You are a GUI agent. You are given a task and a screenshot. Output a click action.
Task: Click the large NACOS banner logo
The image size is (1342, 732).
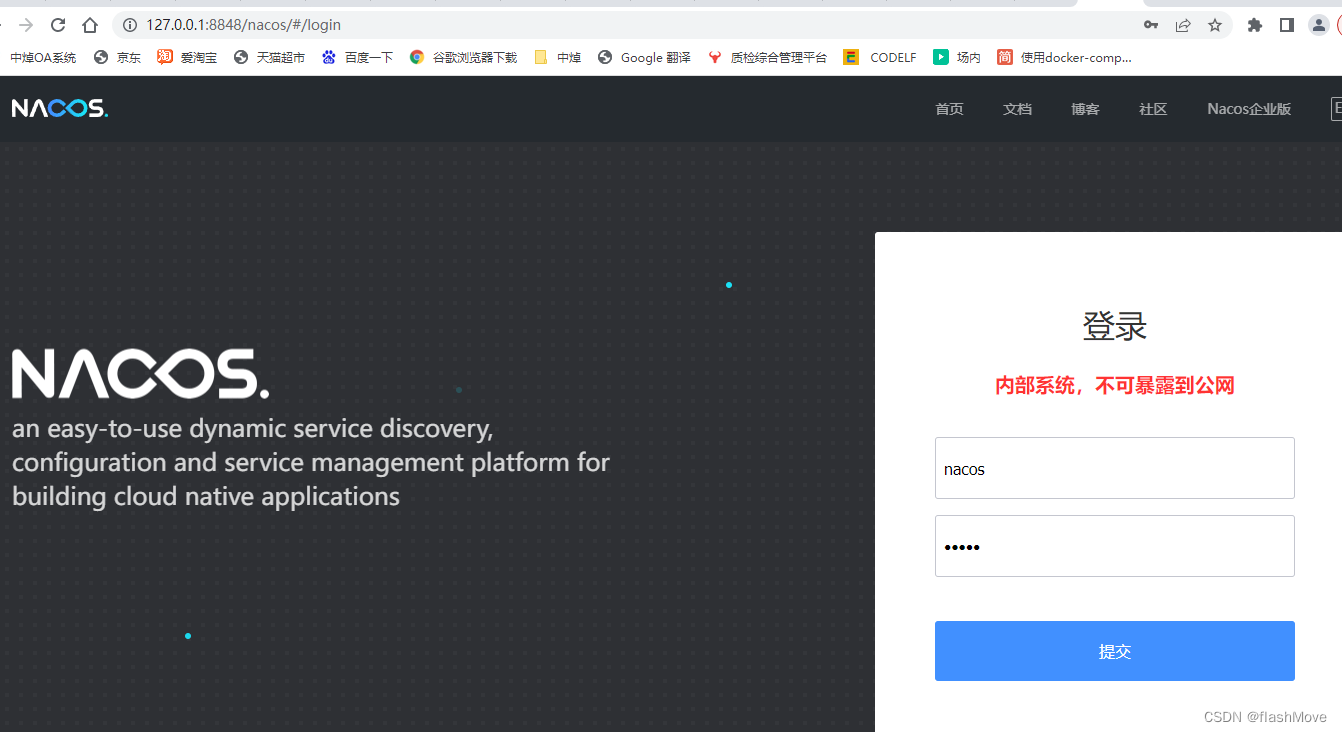[140, 374]
